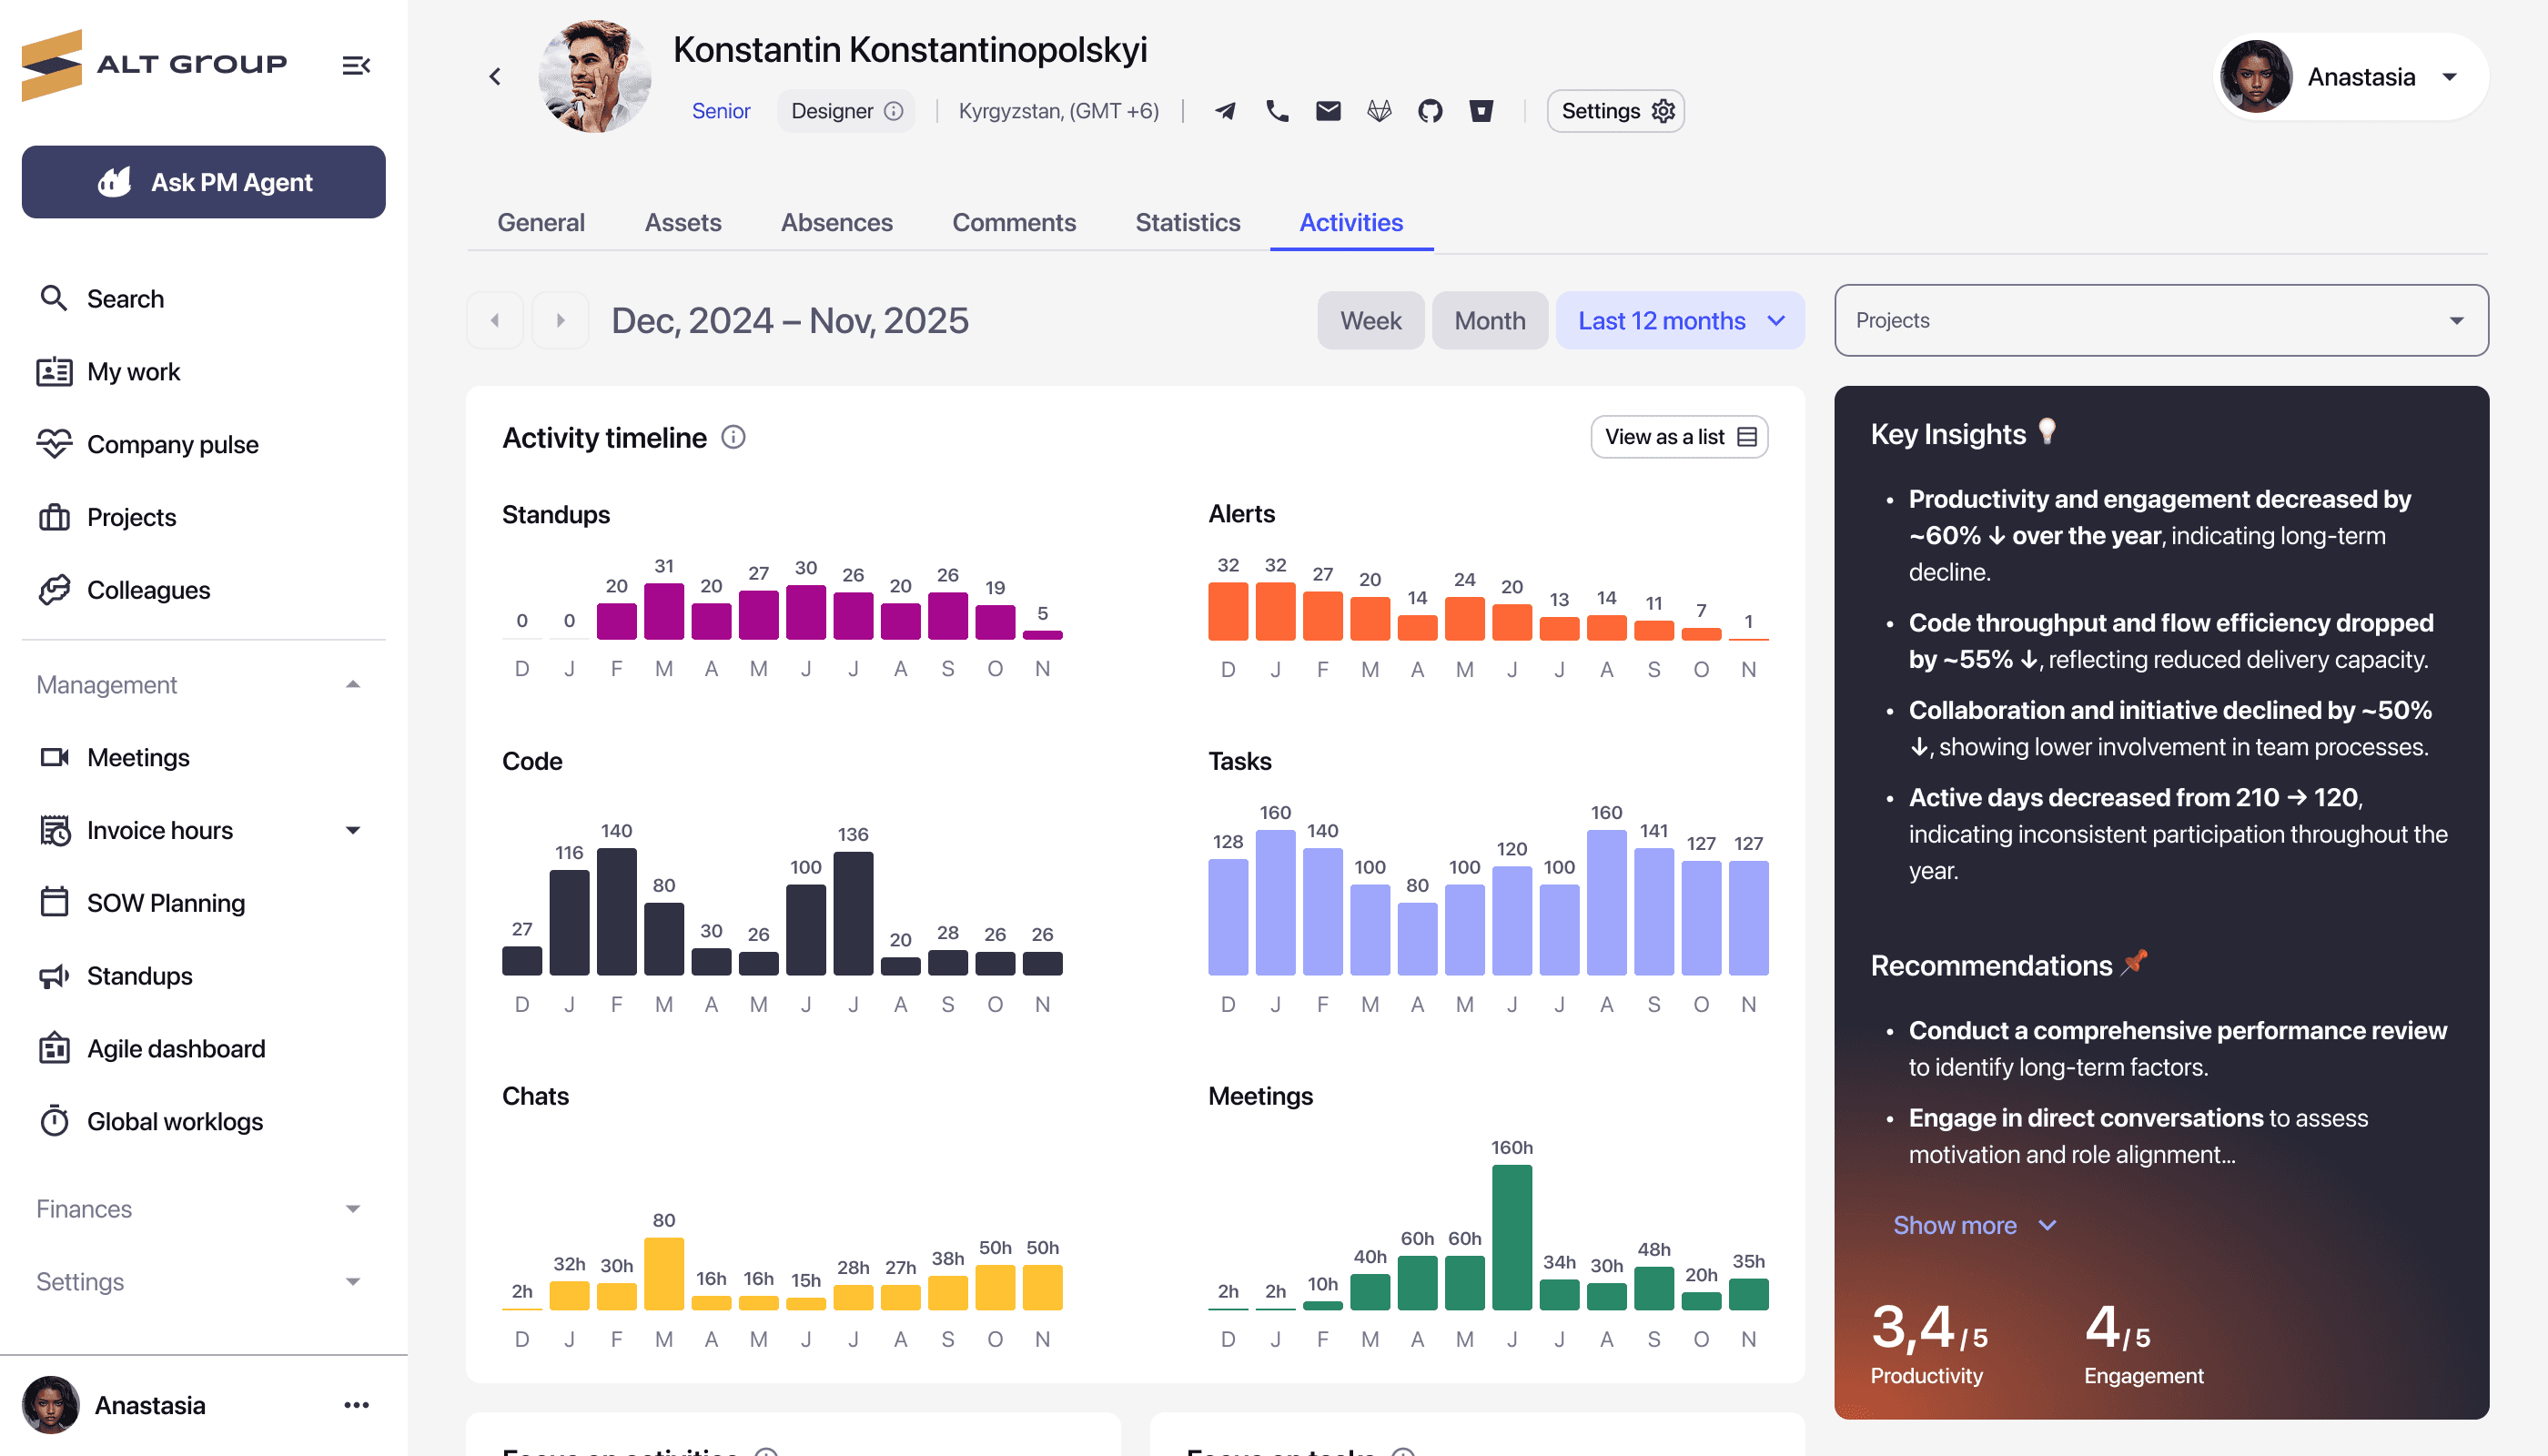Switch to the Absences tab
This screenshot has width=2548, height=1456.
point(836,222)
